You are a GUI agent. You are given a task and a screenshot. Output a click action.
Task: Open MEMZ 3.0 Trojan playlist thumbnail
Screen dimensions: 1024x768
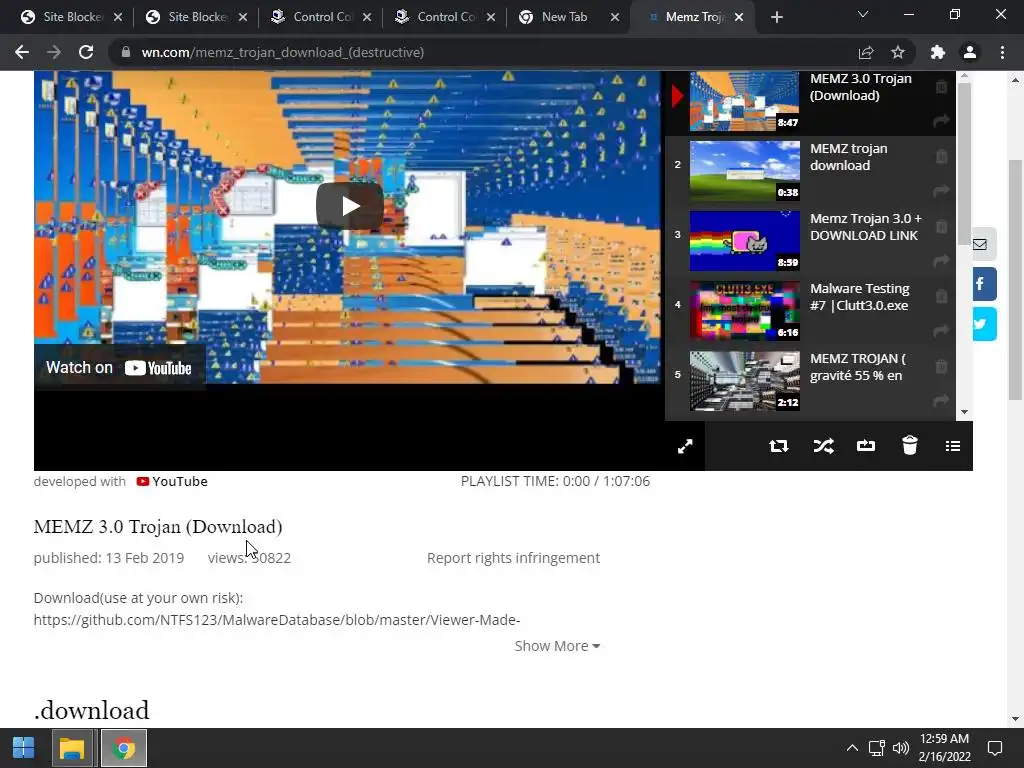744,101
